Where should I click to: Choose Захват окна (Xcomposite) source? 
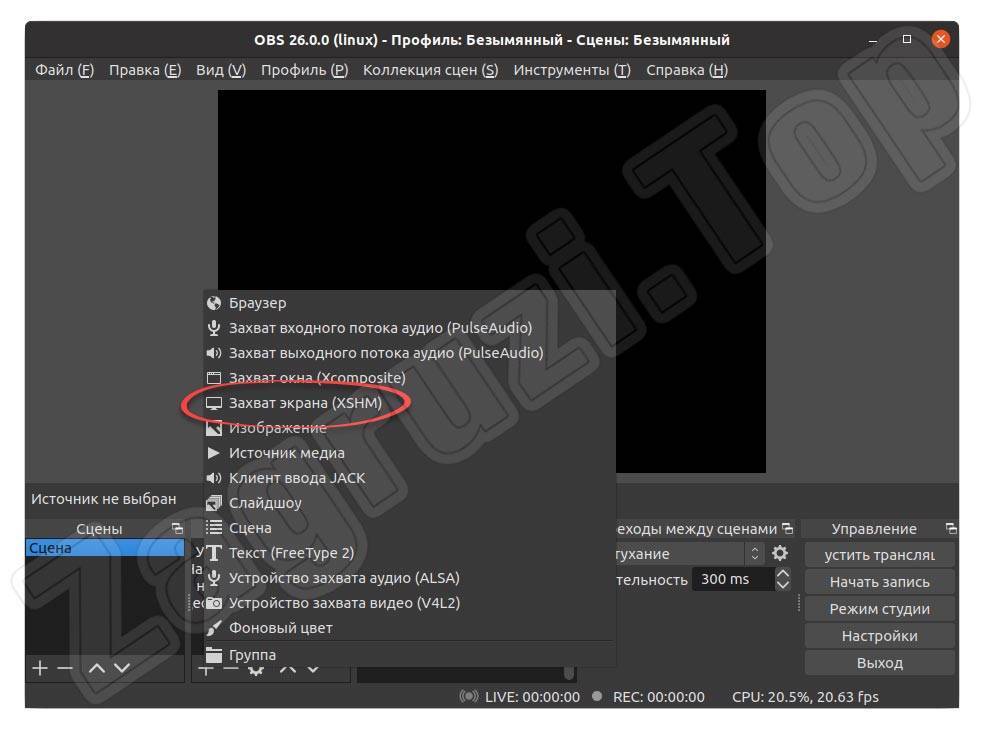pyautogui.click(x=409, y=378)
